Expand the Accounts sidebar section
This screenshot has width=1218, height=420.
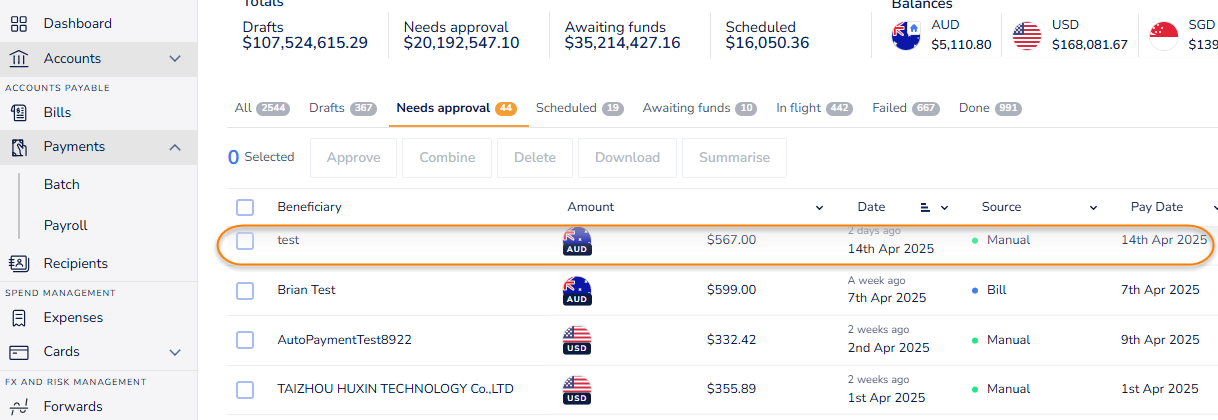tap(175, 59)
